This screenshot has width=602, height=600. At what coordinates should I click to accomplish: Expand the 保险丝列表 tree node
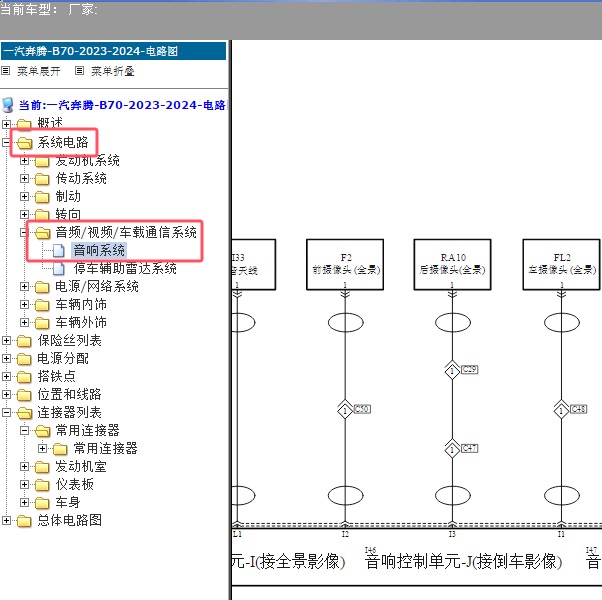click(x=6, y=340)
